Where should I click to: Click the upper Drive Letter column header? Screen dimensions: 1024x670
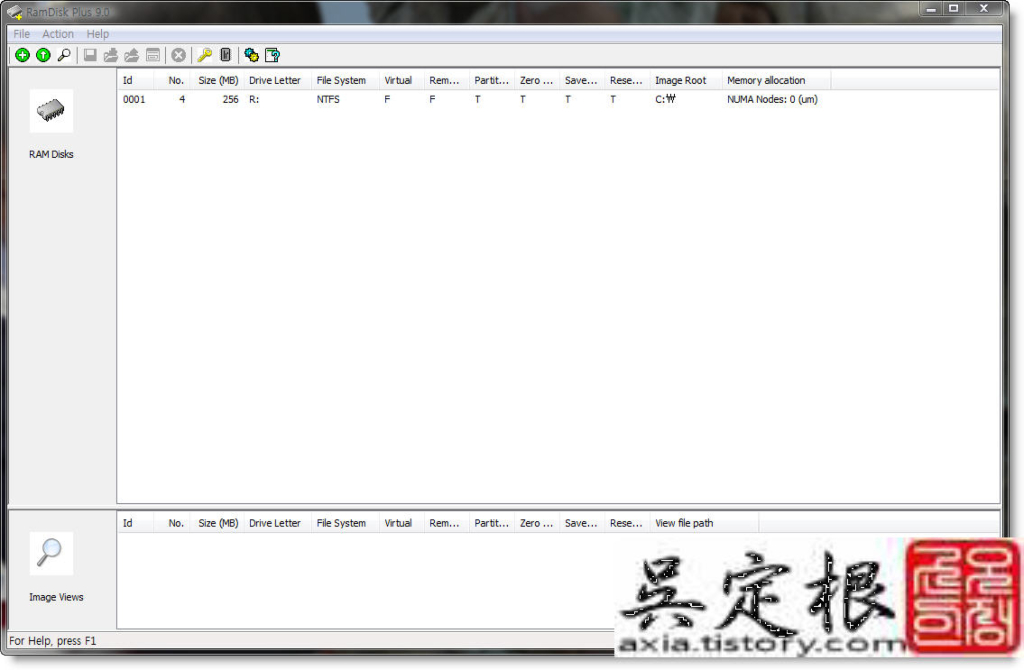click(278, 80)
